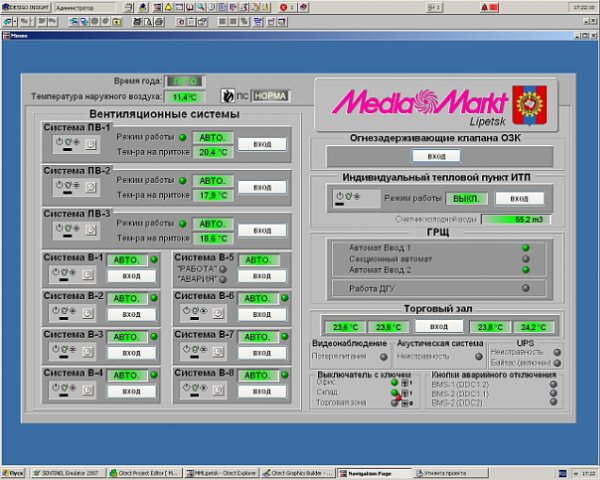Image resolution: width=600 pixels, height=480 pixels.
Task: Open the ВЫКЛ. mode selector in ИТП
Action: click(467, 198)
